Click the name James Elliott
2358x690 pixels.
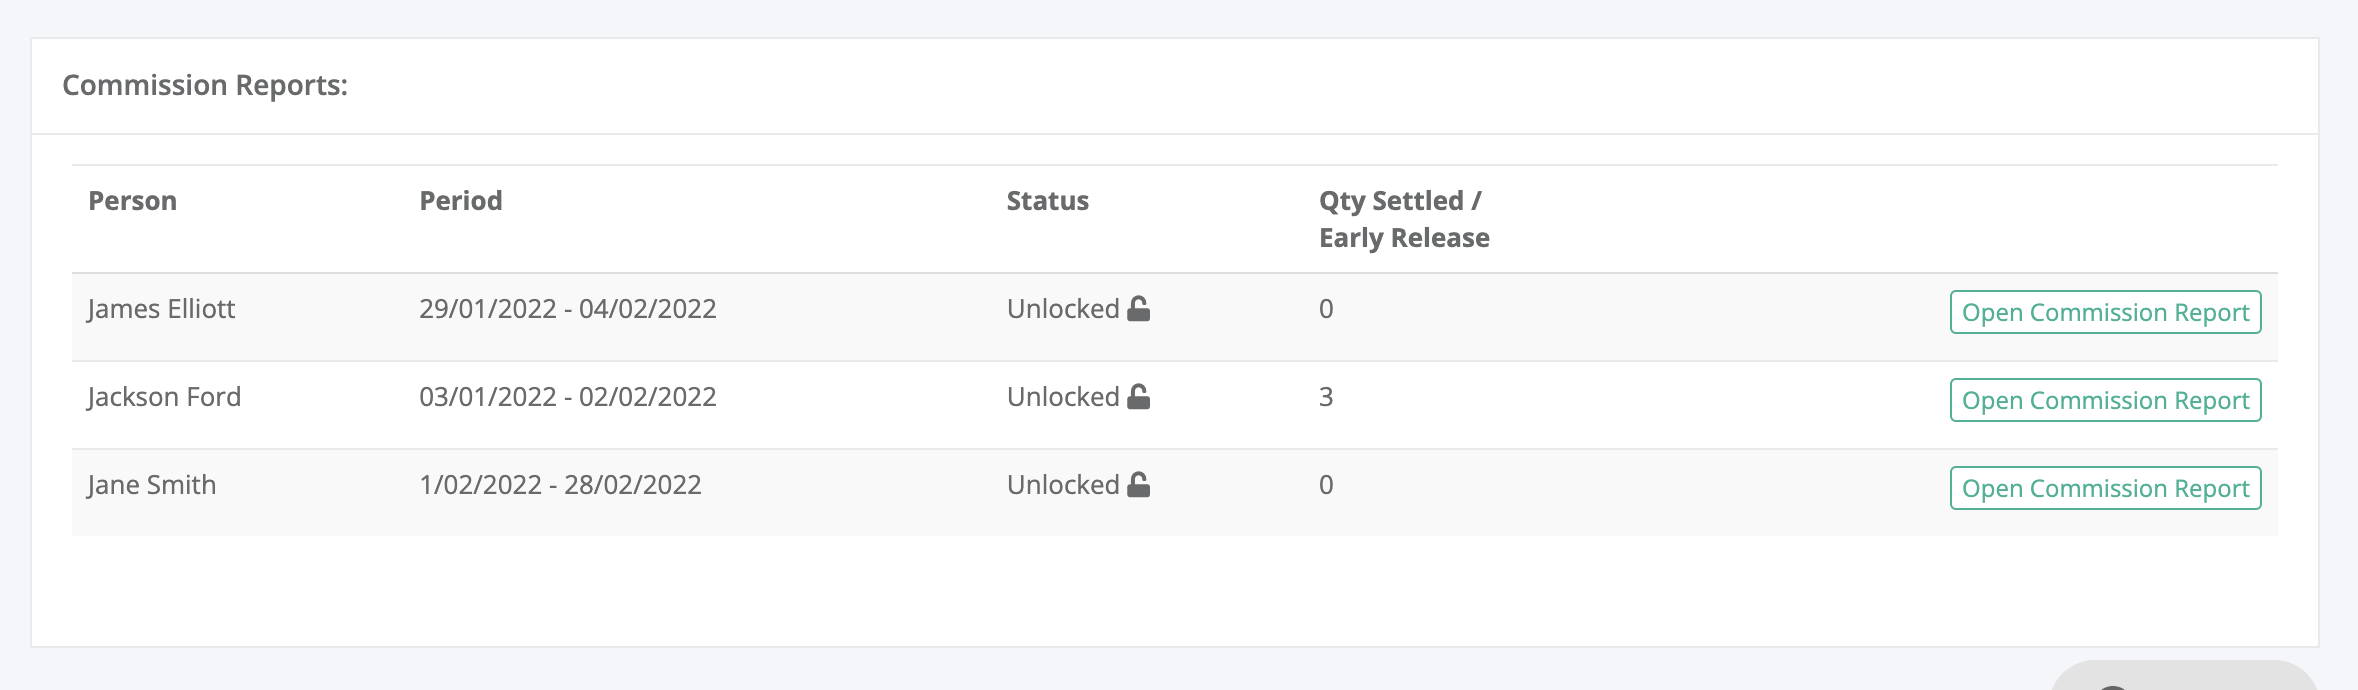pos(161,309)
